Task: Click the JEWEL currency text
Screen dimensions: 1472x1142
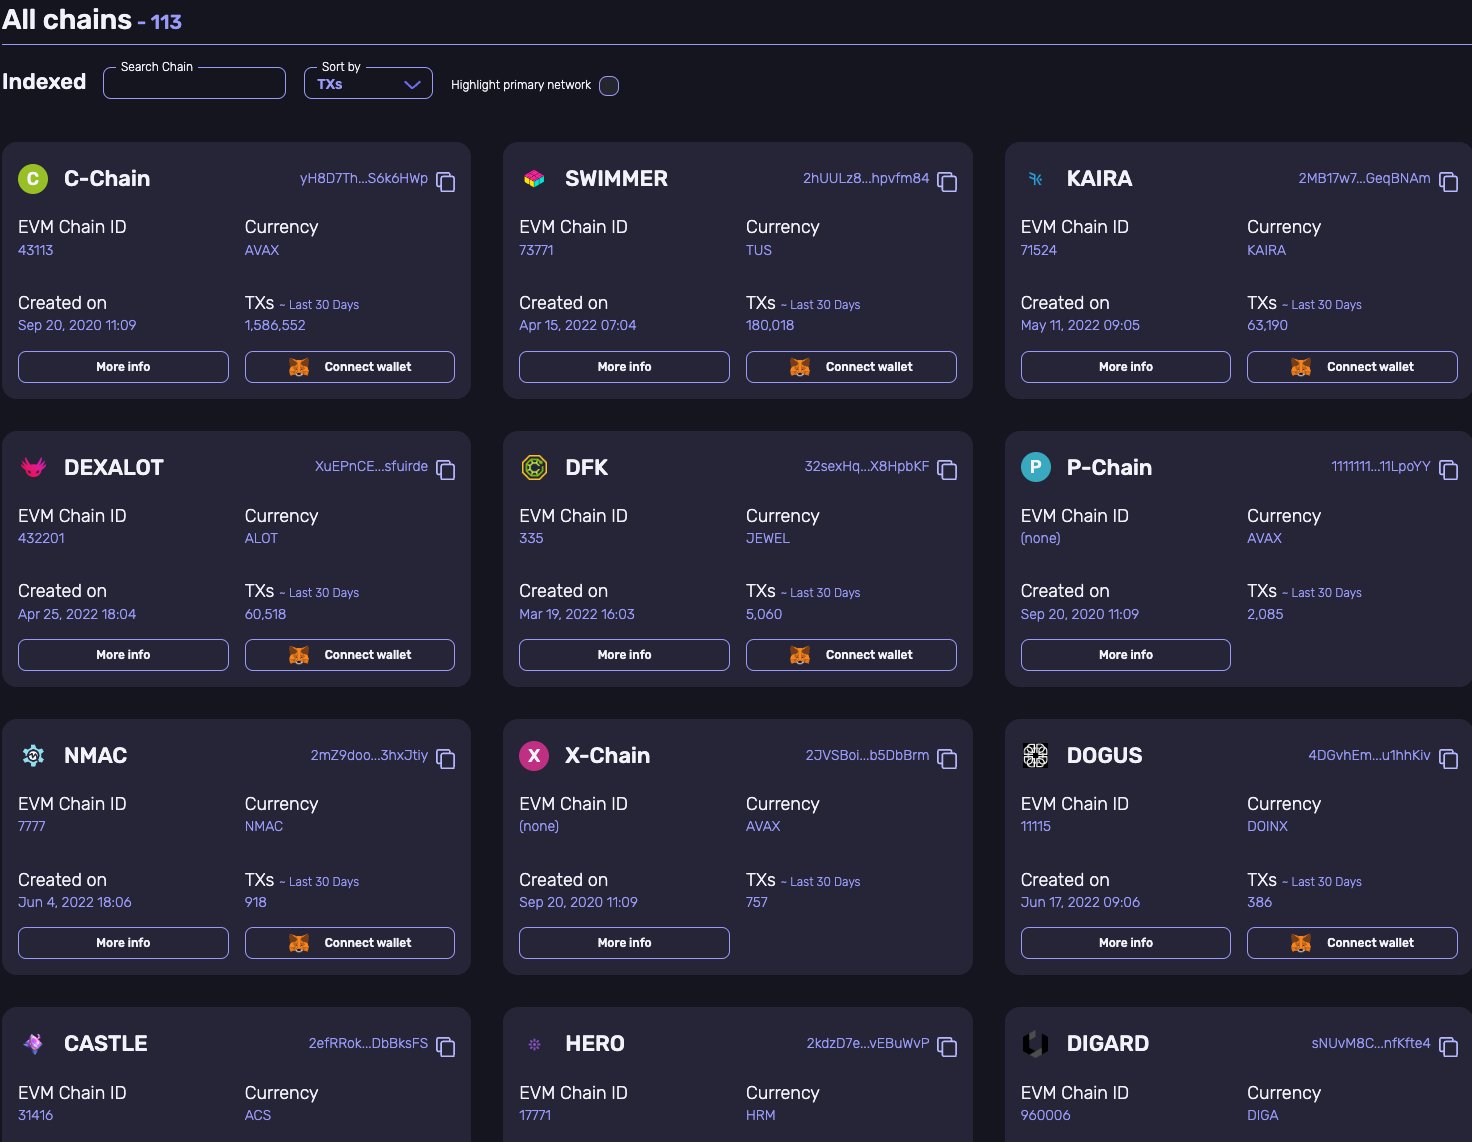Action: tap(768, 538)
